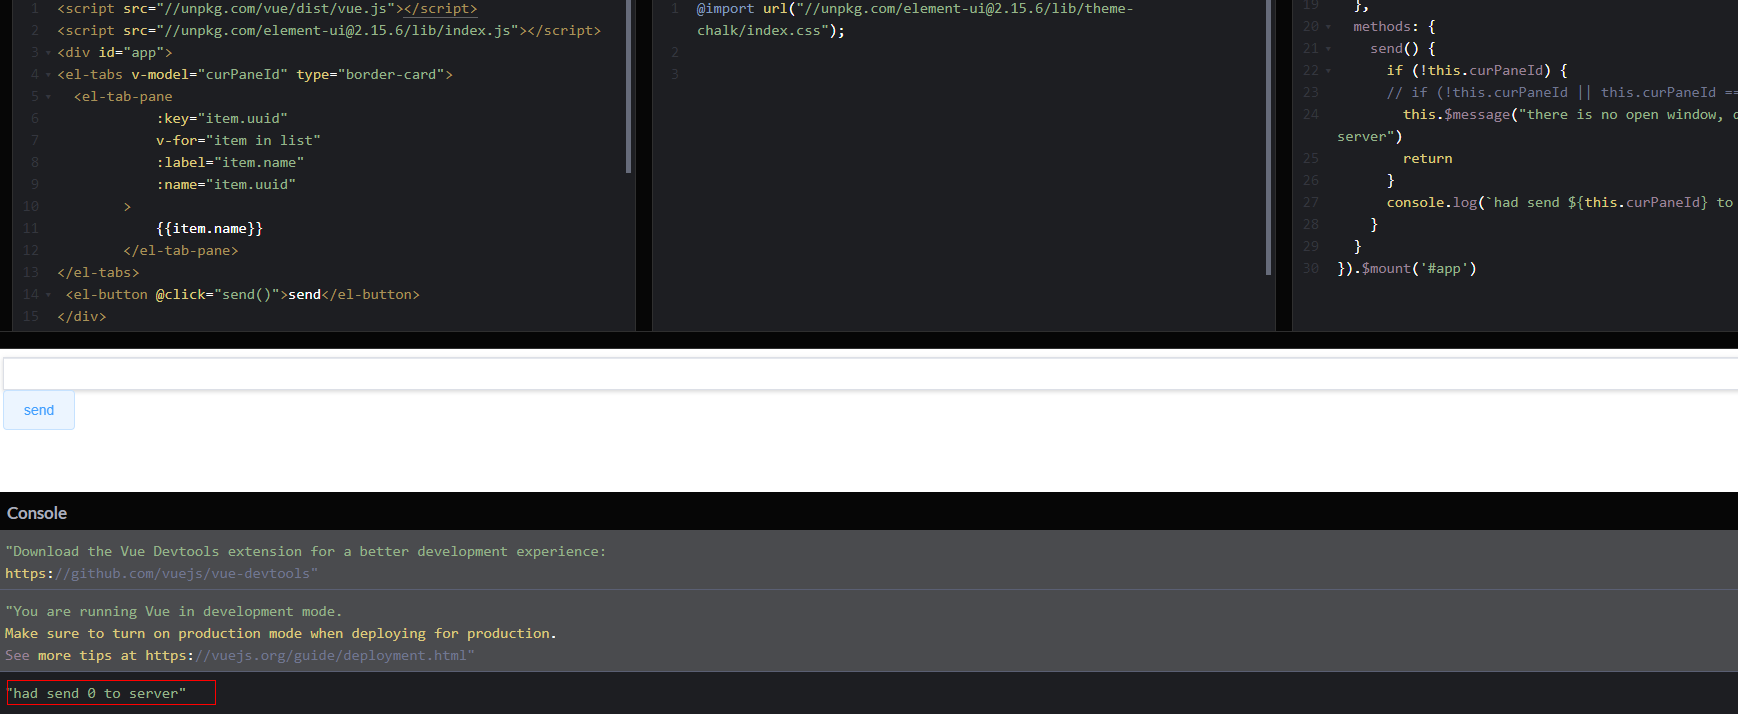The image size is (1738, 714).
Task: Click the vue.js script tag on line 1
Action: [x=267, y=9]
